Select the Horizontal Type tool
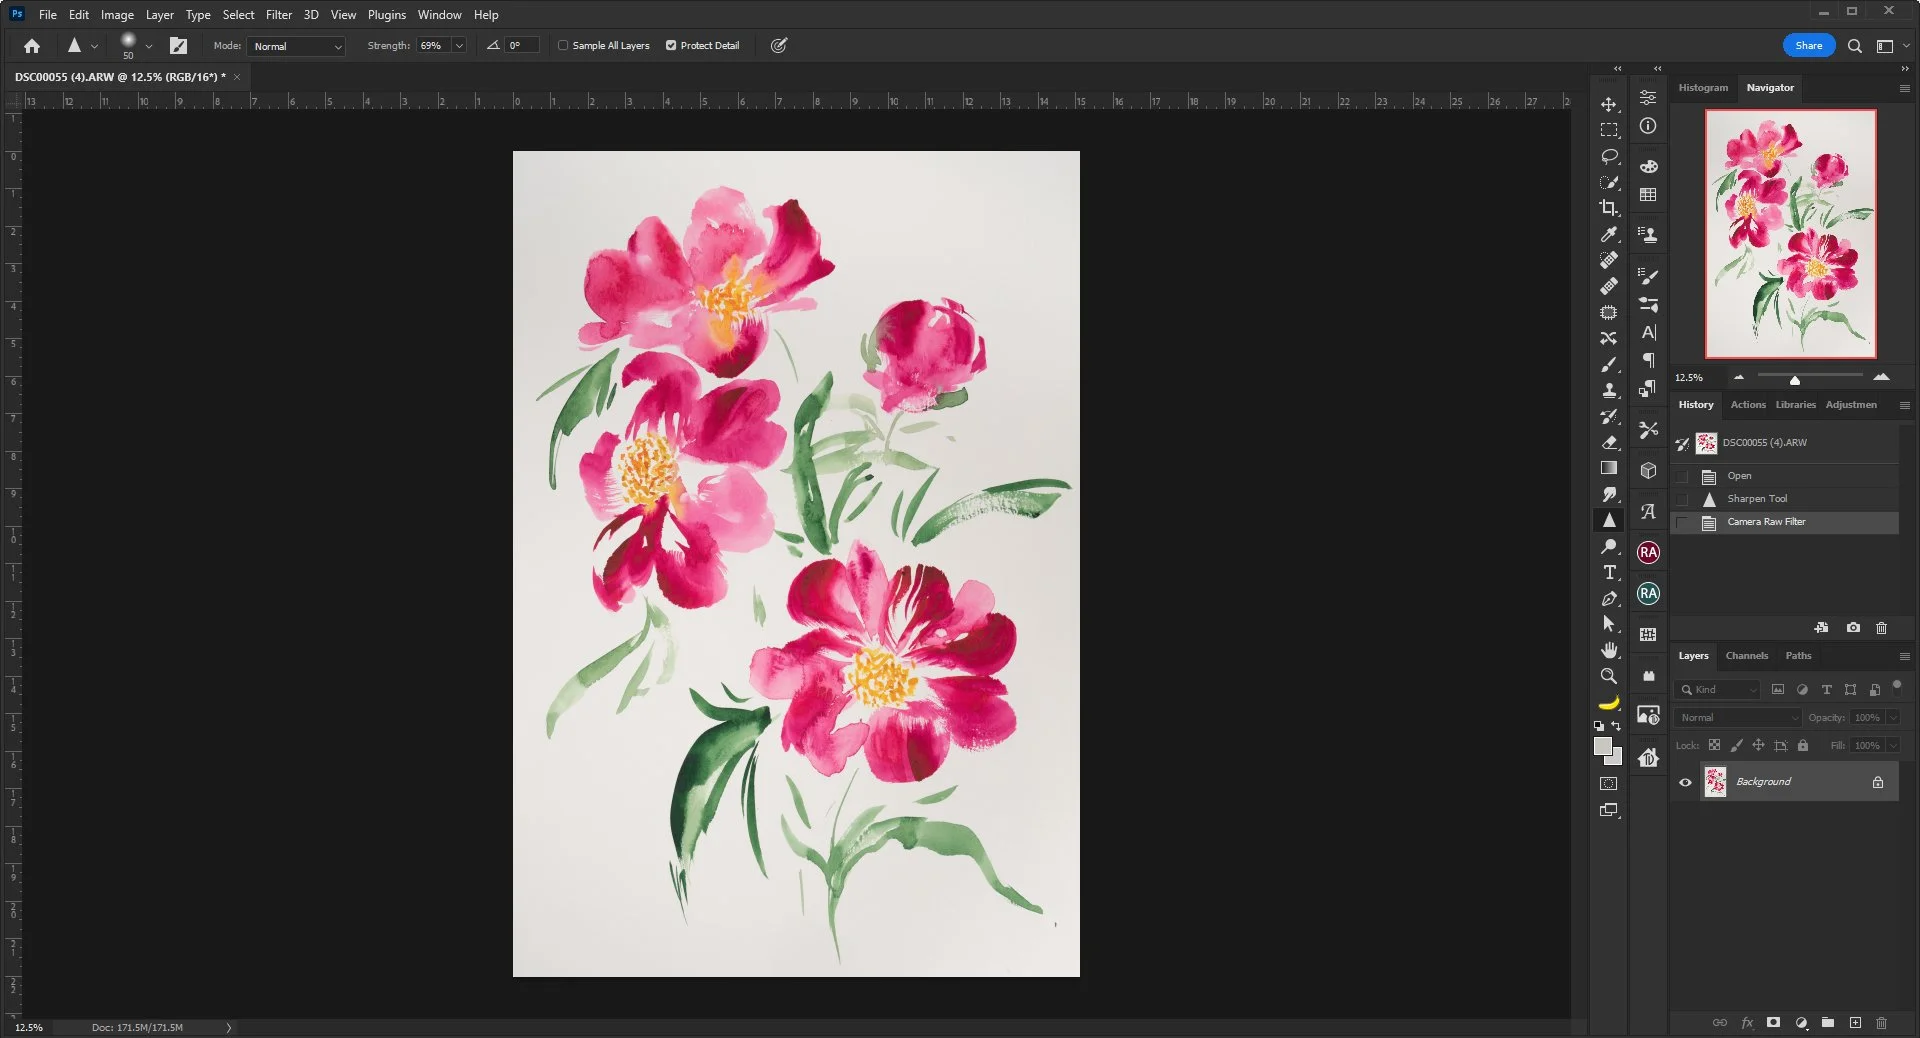Viewport: 1920px width, 1038px height. click(1609, 573)
